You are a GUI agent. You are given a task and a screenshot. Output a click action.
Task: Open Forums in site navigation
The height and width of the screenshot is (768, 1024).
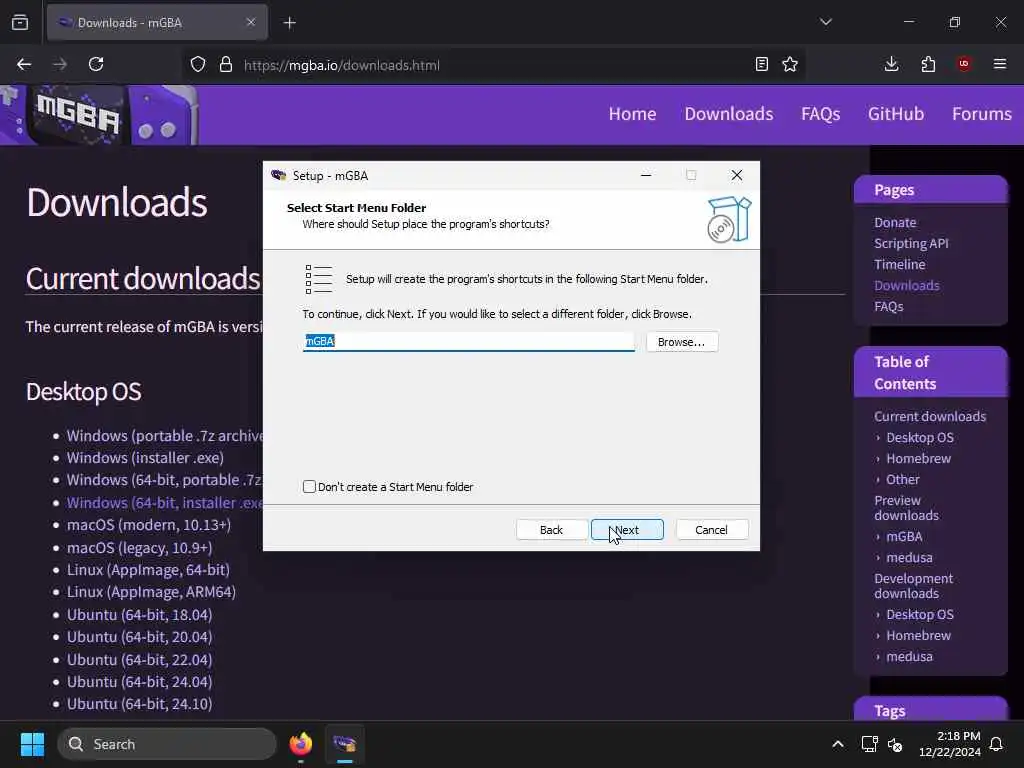982,114
